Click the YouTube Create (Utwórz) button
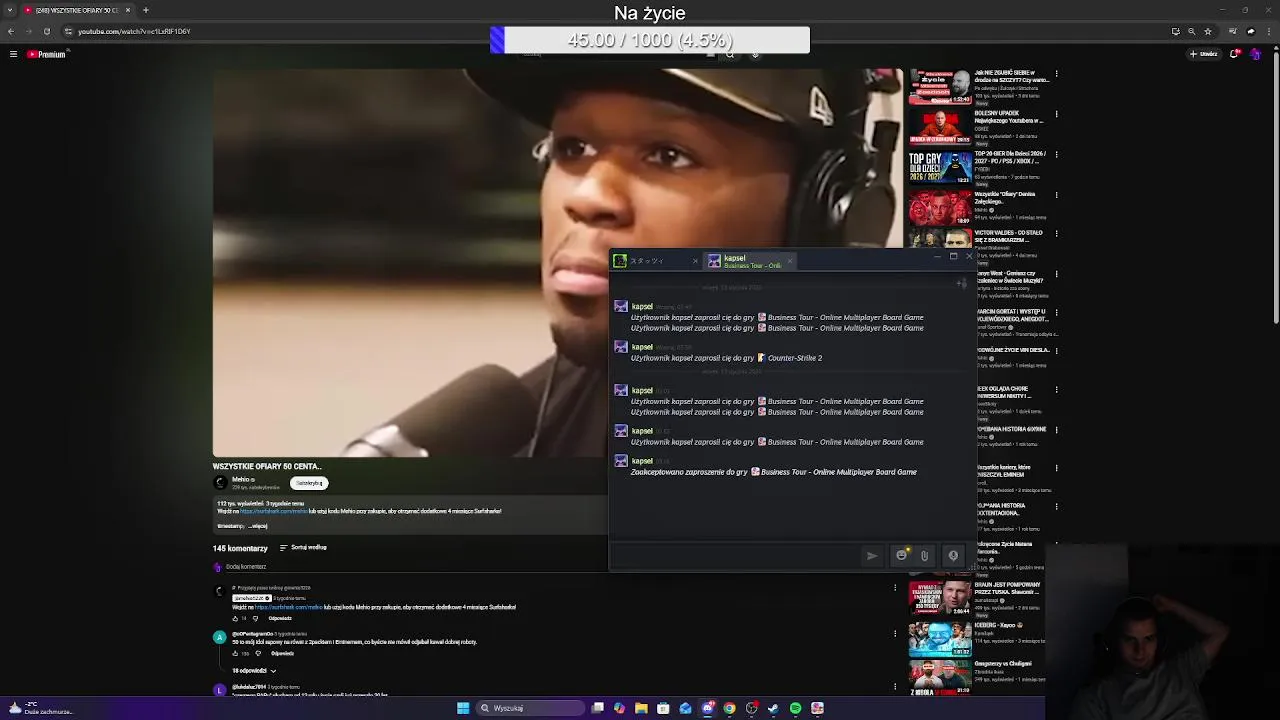This screenshot has width=1280, height=720. click(x=1203, y=54)
